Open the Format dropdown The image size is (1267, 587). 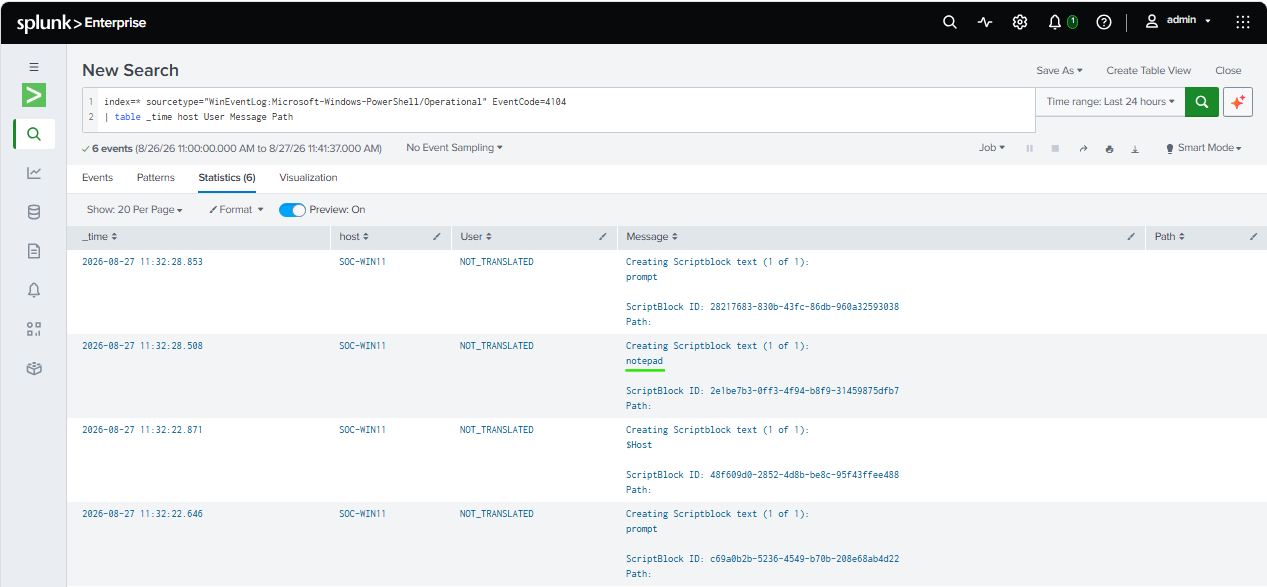coord(236,210)
